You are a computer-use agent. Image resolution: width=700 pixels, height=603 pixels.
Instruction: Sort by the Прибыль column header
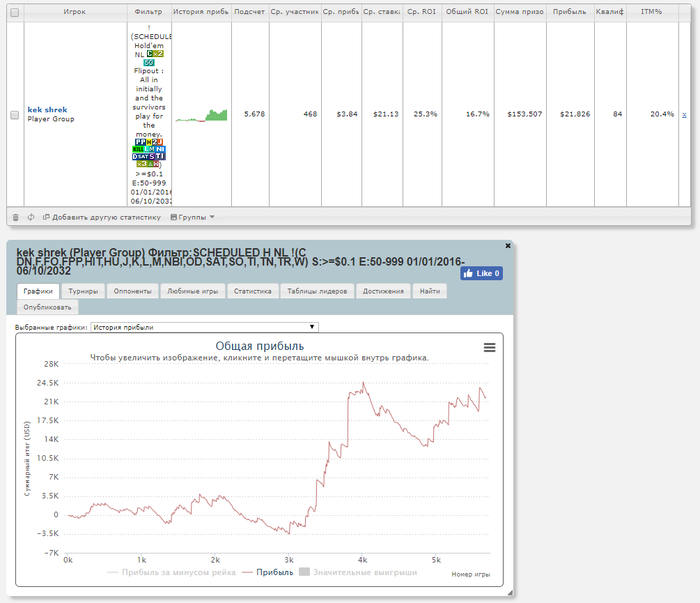570,12
